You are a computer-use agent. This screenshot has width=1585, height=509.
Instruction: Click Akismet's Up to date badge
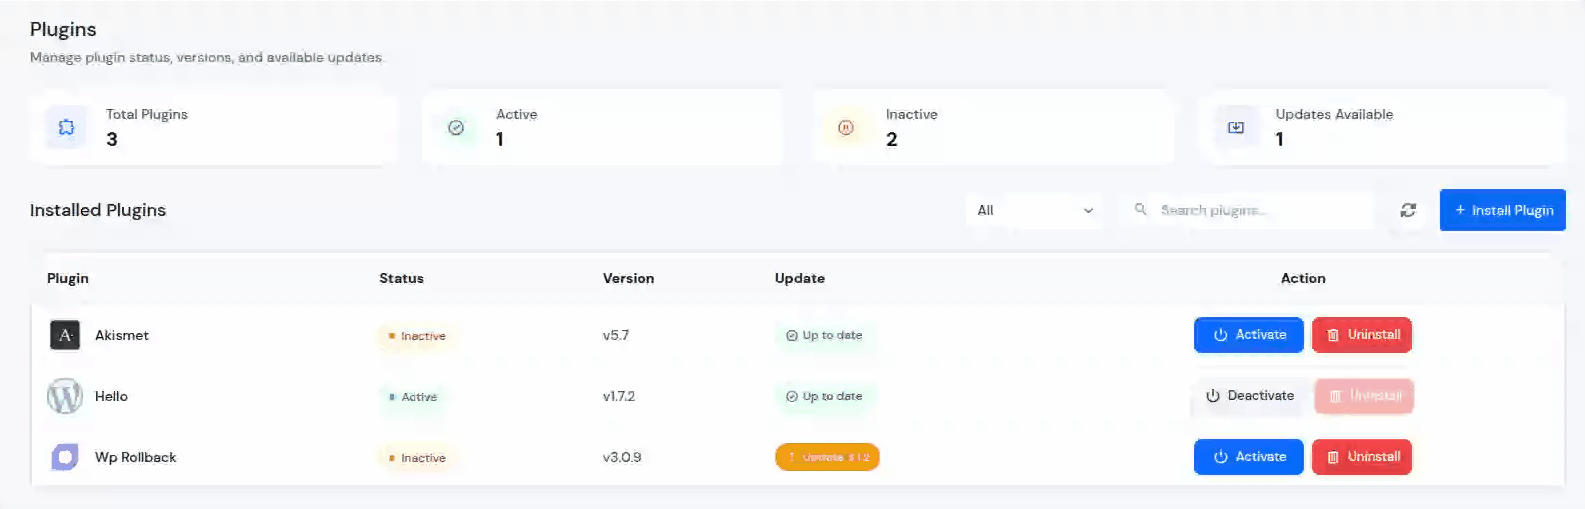click(x=824, y=335)
